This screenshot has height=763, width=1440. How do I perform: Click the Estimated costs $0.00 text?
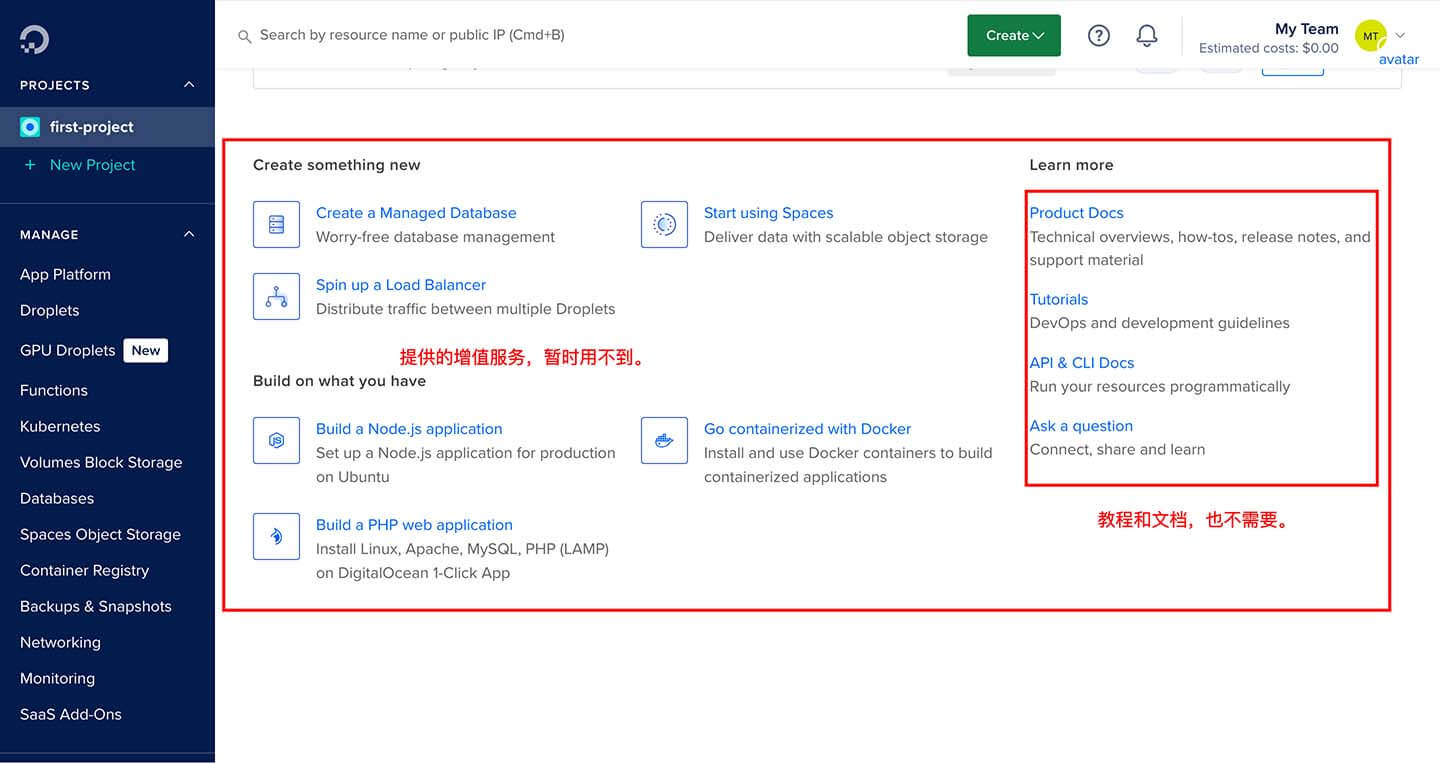click(1268, 48)
